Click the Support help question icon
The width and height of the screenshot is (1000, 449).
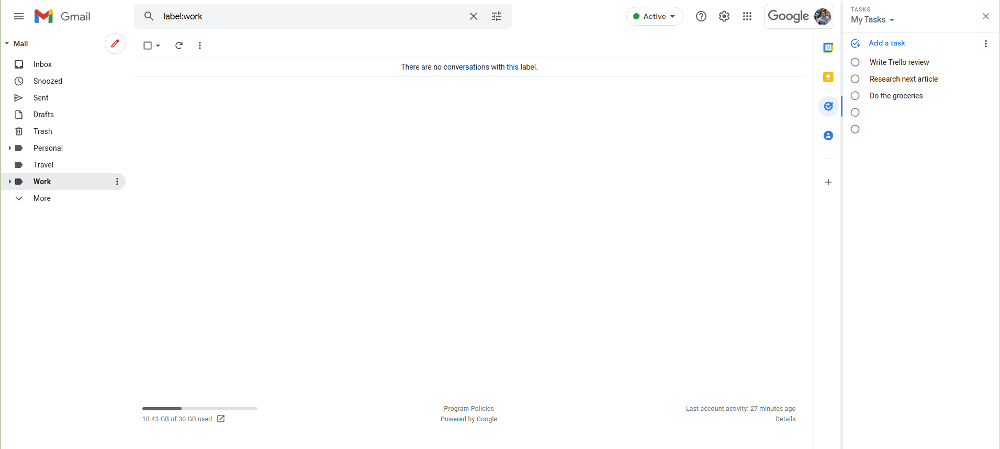click(x=701, y=16)
